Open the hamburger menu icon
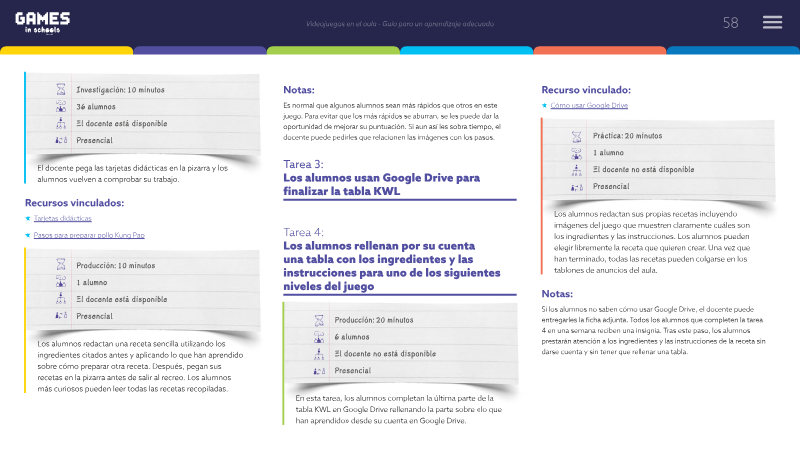 coord(772,22)
